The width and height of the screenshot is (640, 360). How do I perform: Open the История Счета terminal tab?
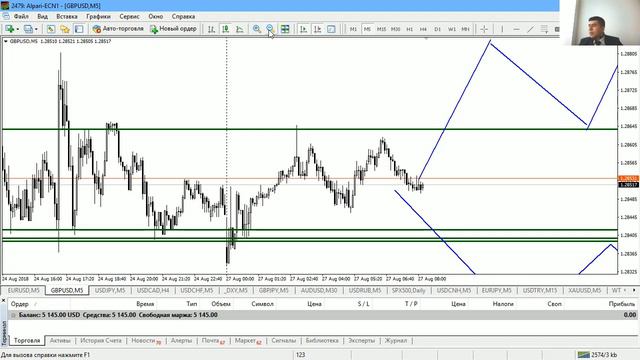101,340
